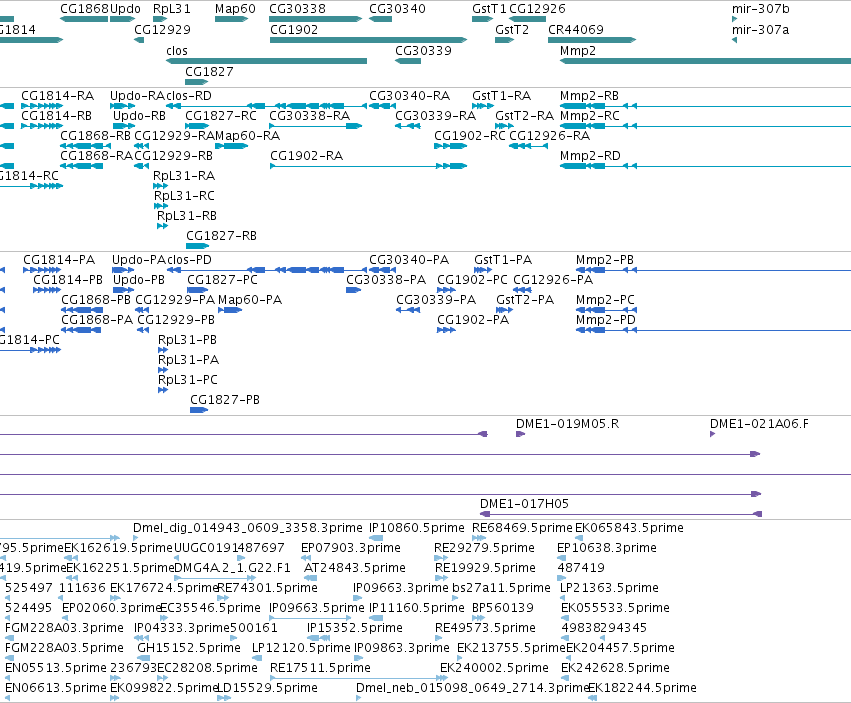Select the GstT2 gene label
Screen dimensions: 851x703
click(x=512, y=29)
